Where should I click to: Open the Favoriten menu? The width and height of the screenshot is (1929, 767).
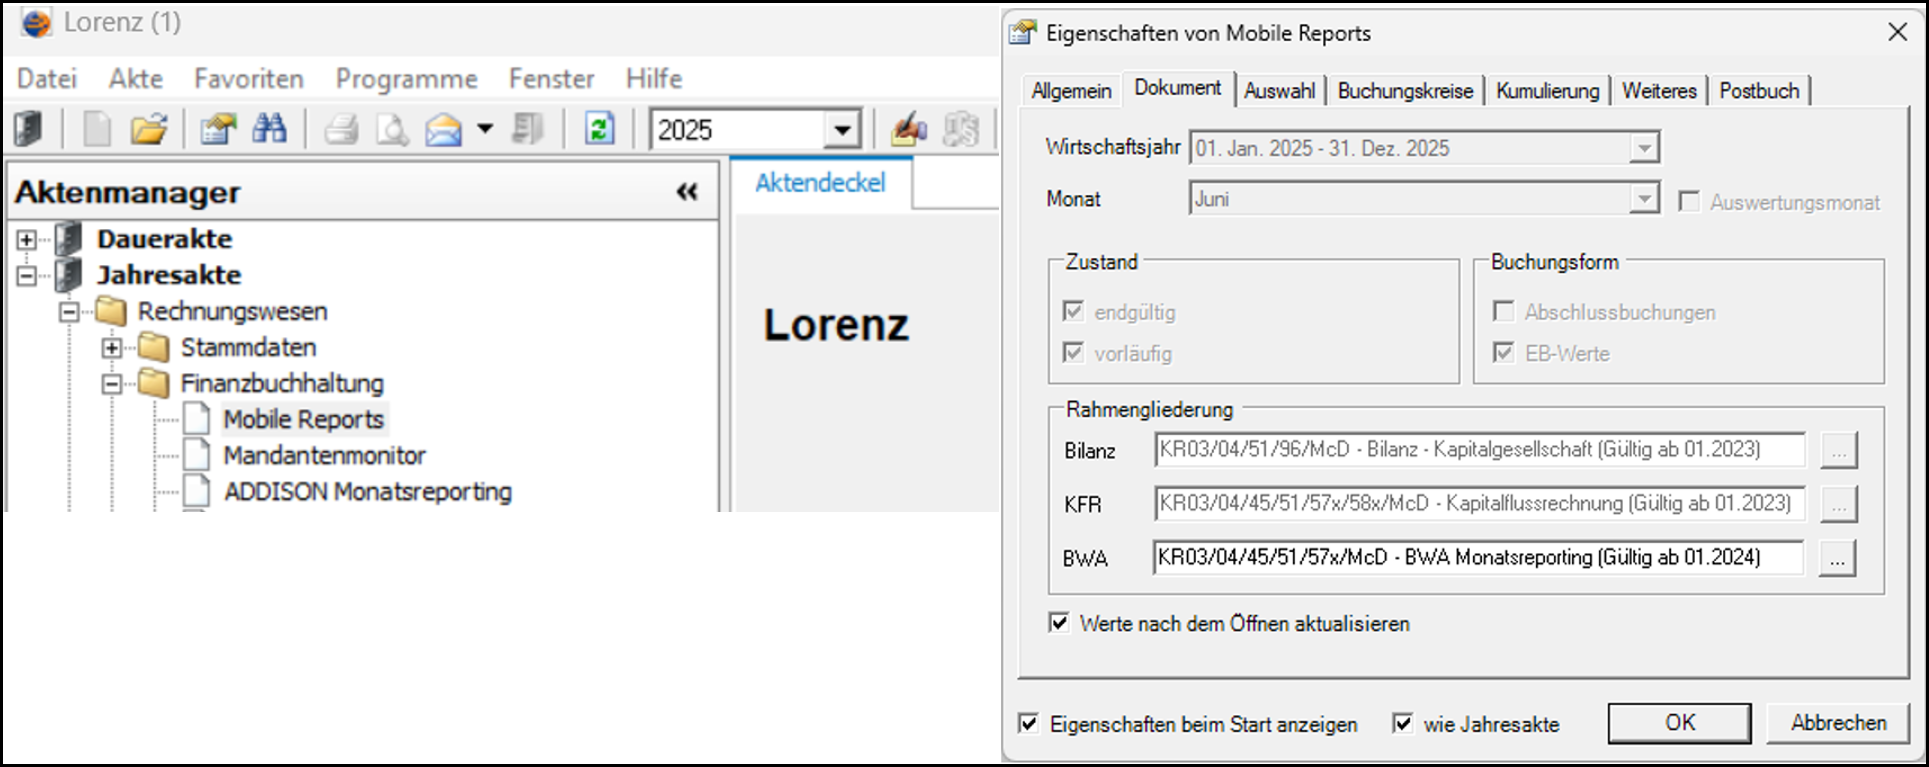point(249,78)
